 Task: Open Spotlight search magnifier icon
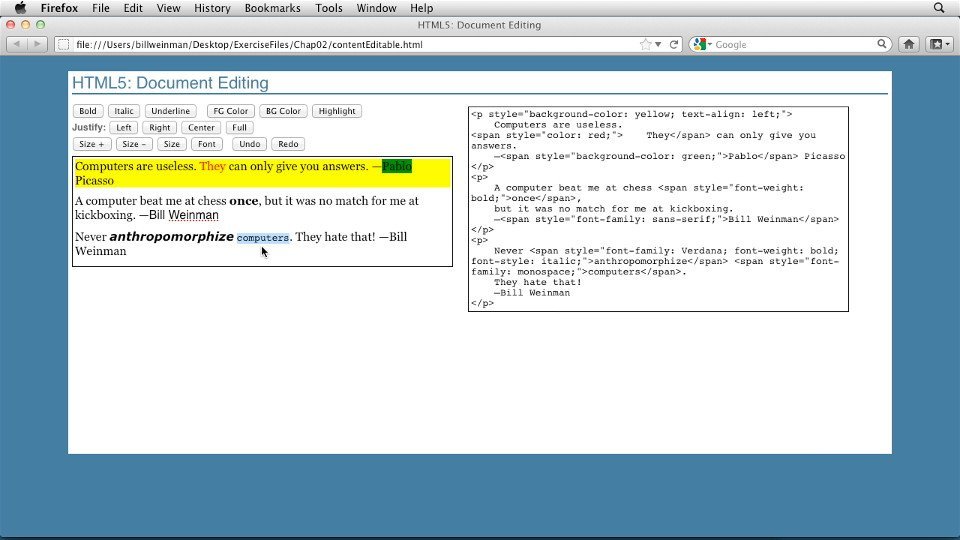(939, 8)
